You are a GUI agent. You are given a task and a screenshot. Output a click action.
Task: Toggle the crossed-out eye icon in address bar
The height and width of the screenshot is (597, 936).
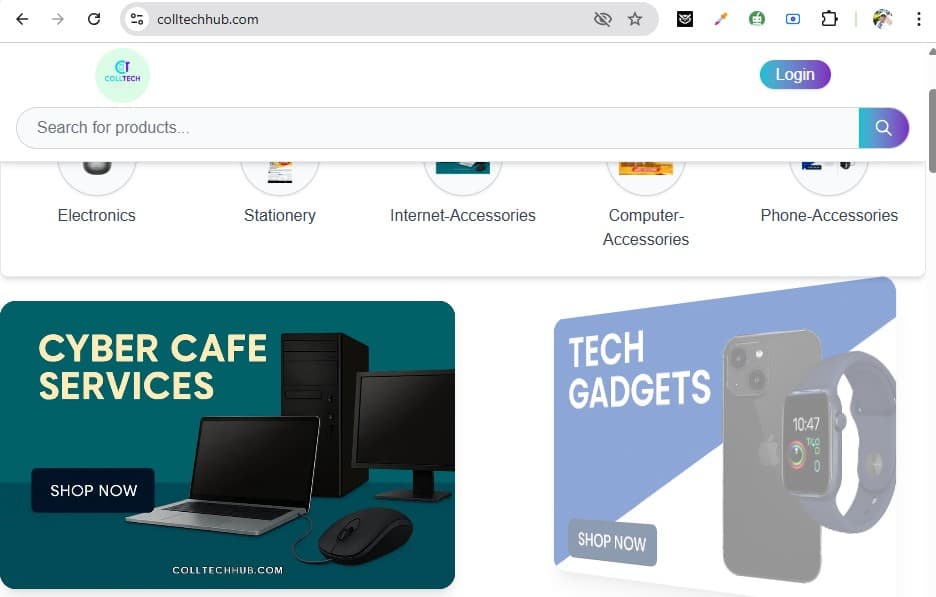pos(603,19)
